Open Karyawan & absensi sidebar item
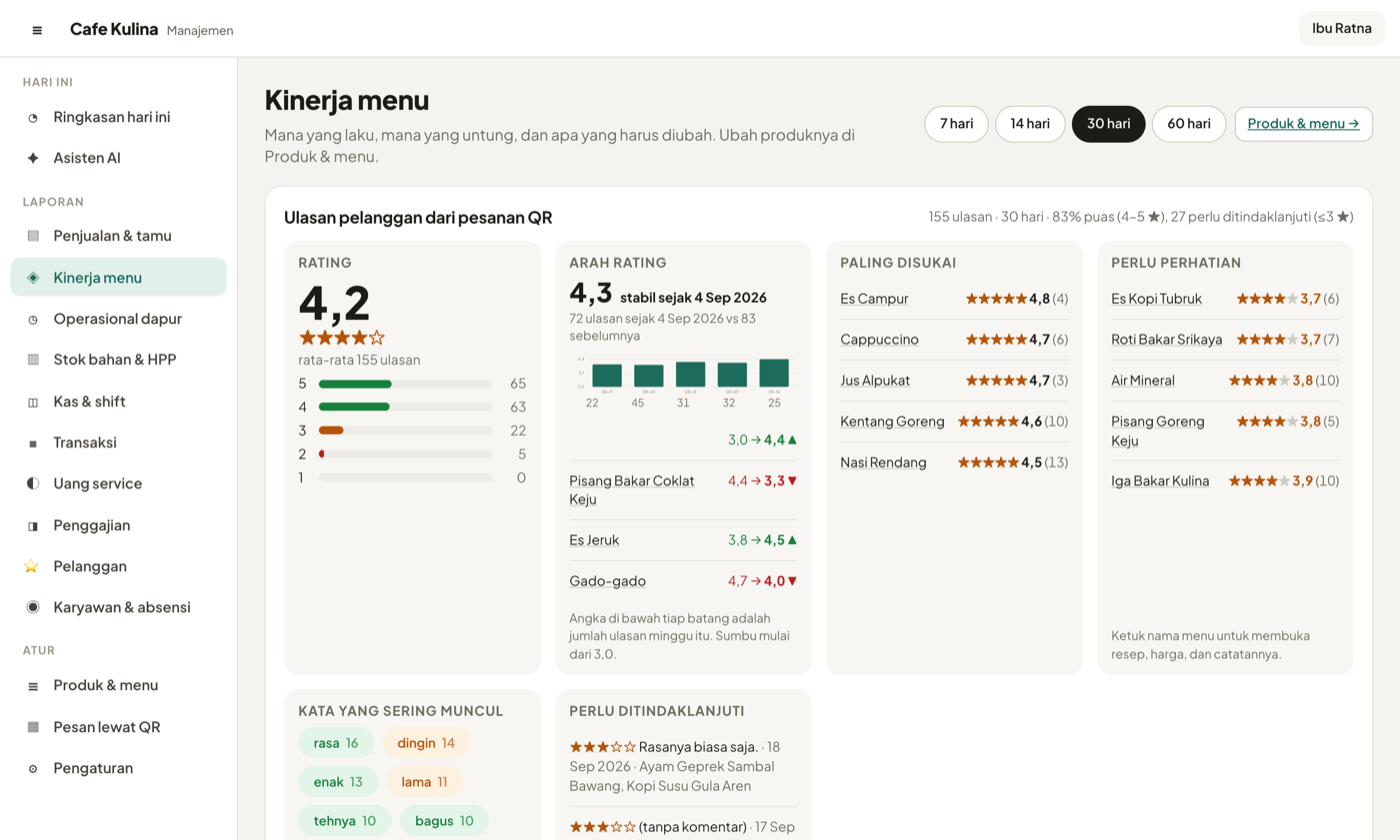 click(119, 608)
